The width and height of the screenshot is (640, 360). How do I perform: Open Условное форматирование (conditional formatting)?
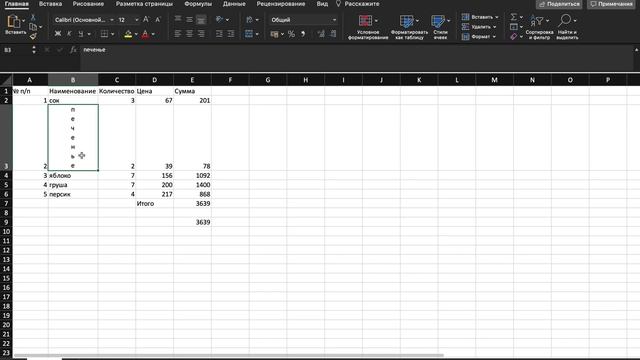point(368,27)
